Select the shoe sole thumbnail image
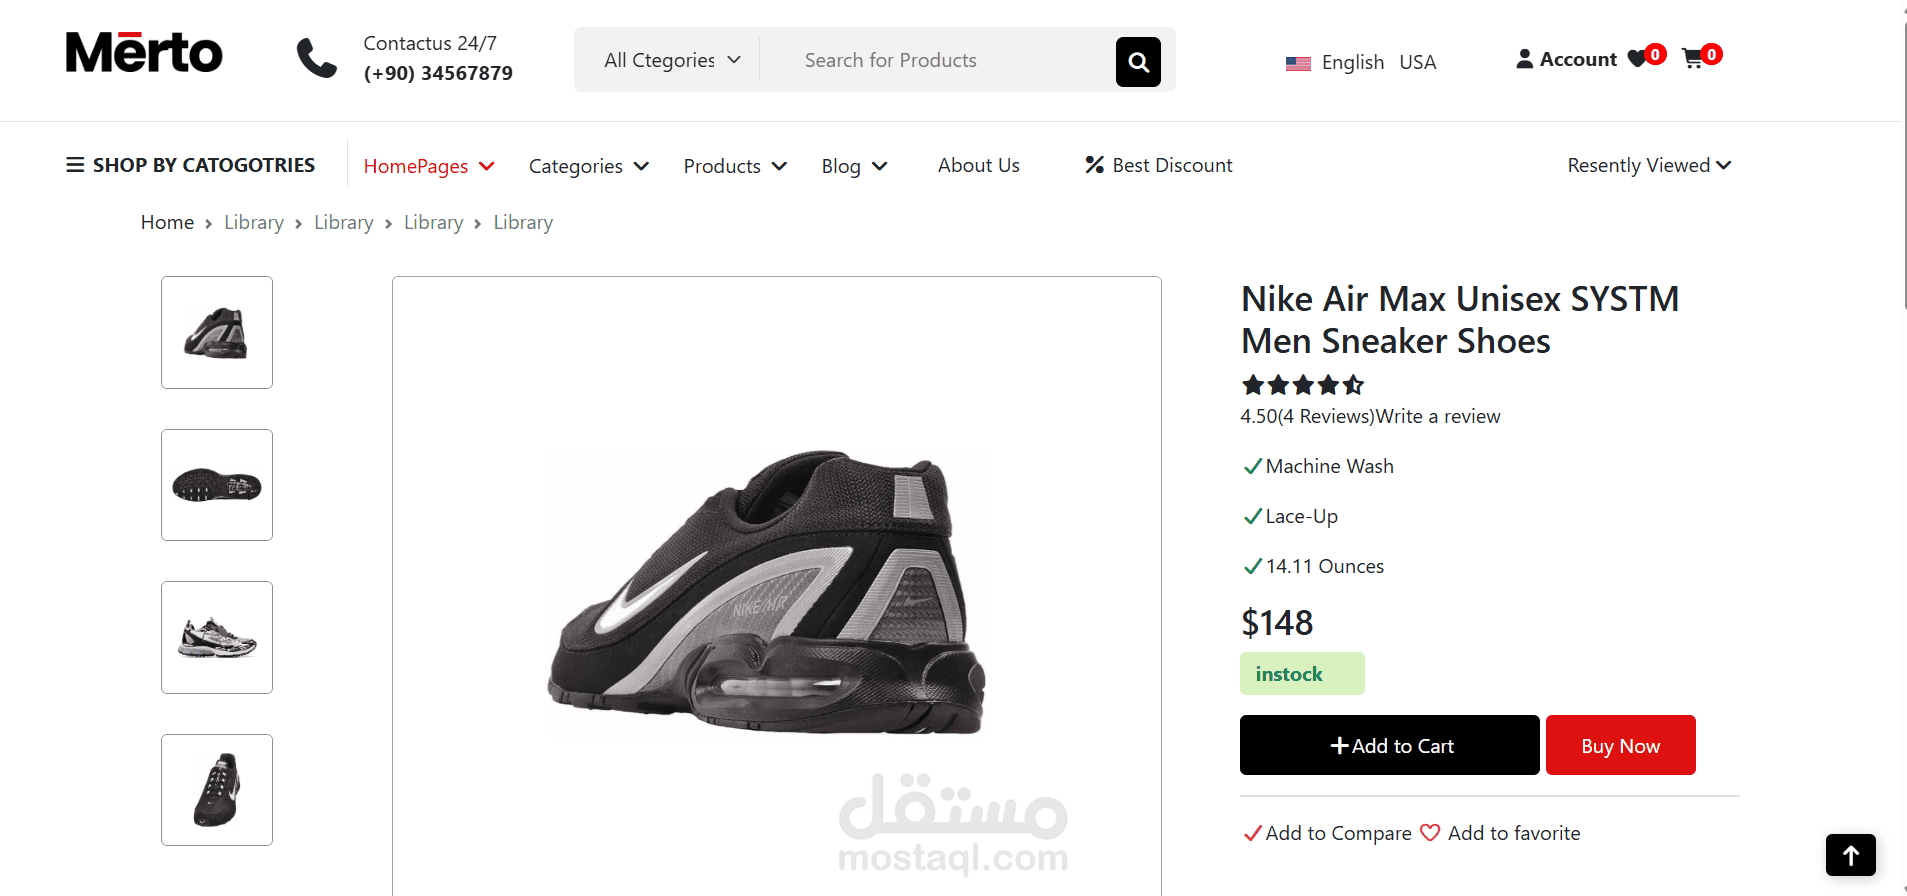 click(x=217, y=485)
